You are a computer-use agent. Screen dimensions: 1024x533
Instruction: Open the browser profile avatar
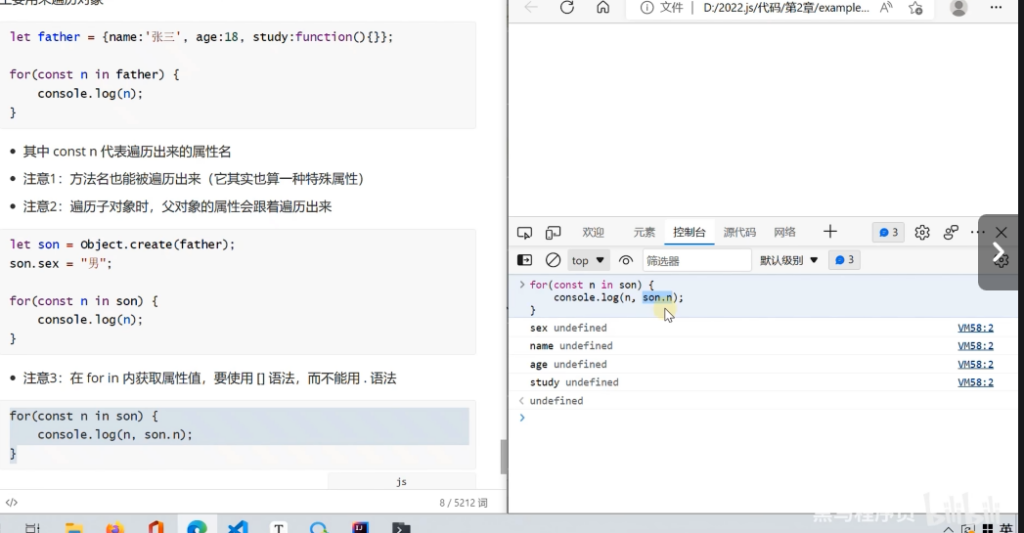959,8
